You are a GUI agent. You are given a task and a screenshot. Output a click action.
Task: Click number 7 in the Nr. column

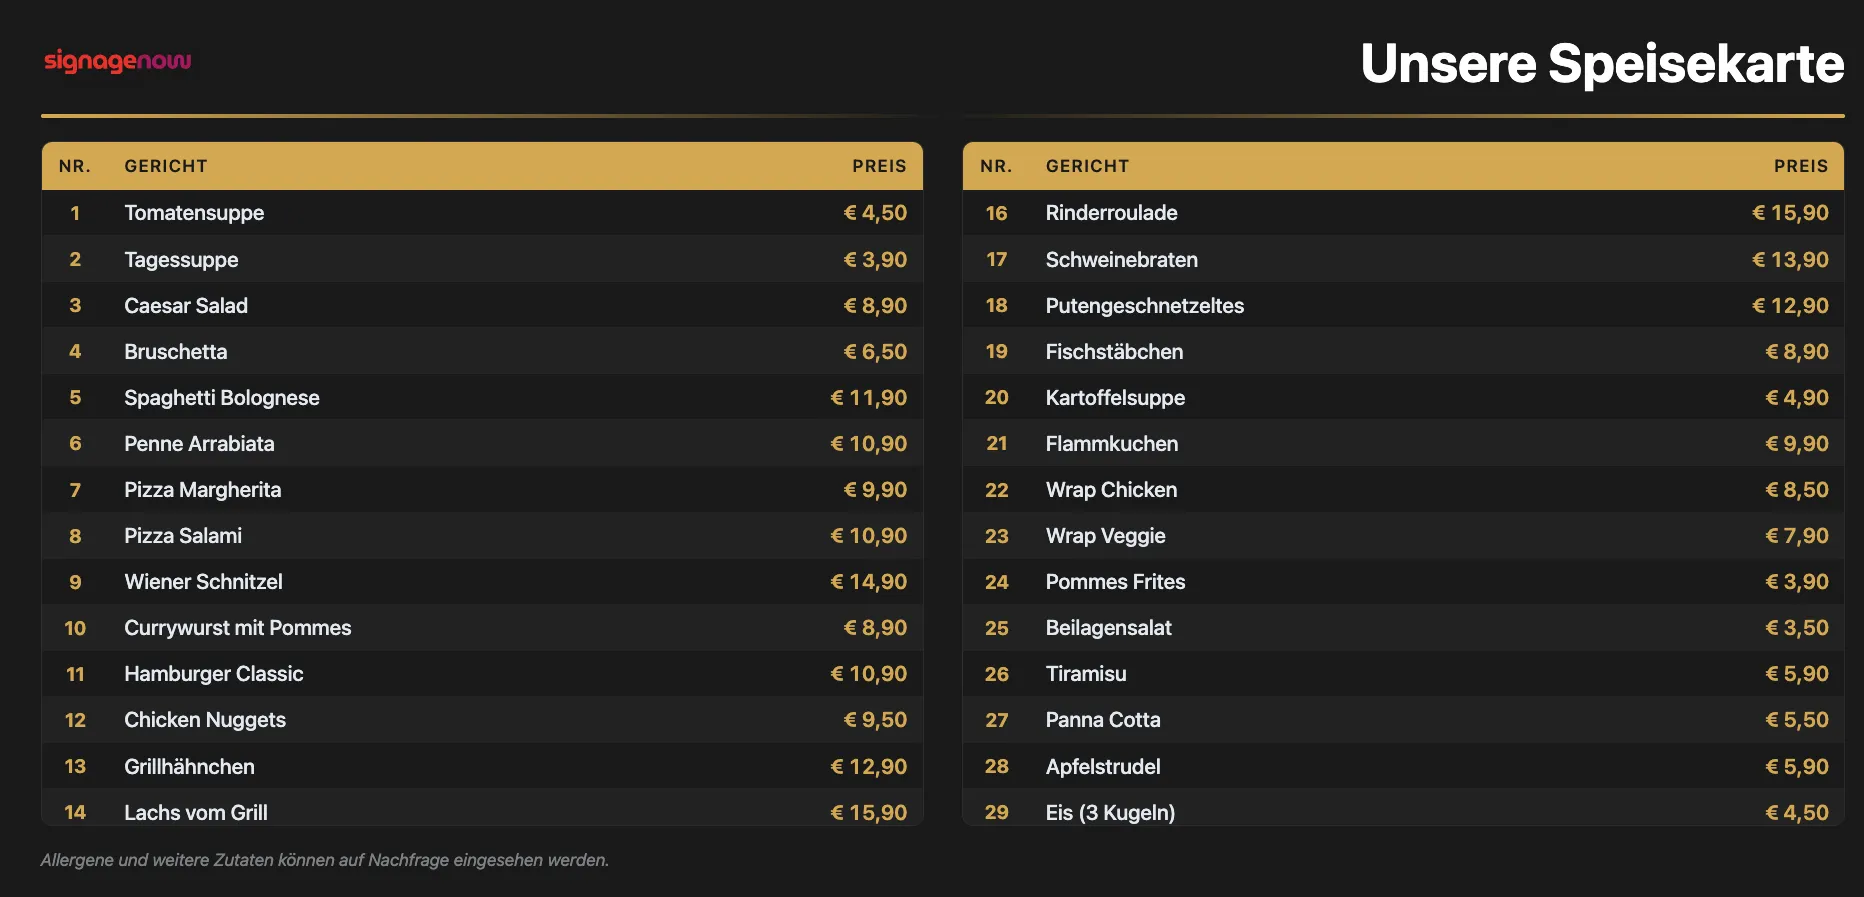[75, 490]
